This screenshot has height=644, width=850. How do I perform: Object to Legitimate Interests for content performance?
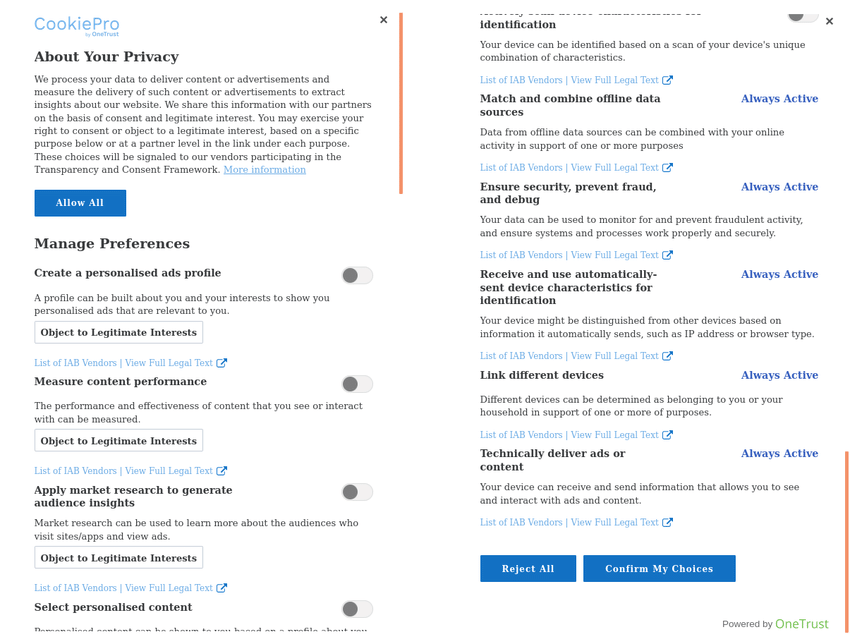pyautogui.click(x=118, y=441)
